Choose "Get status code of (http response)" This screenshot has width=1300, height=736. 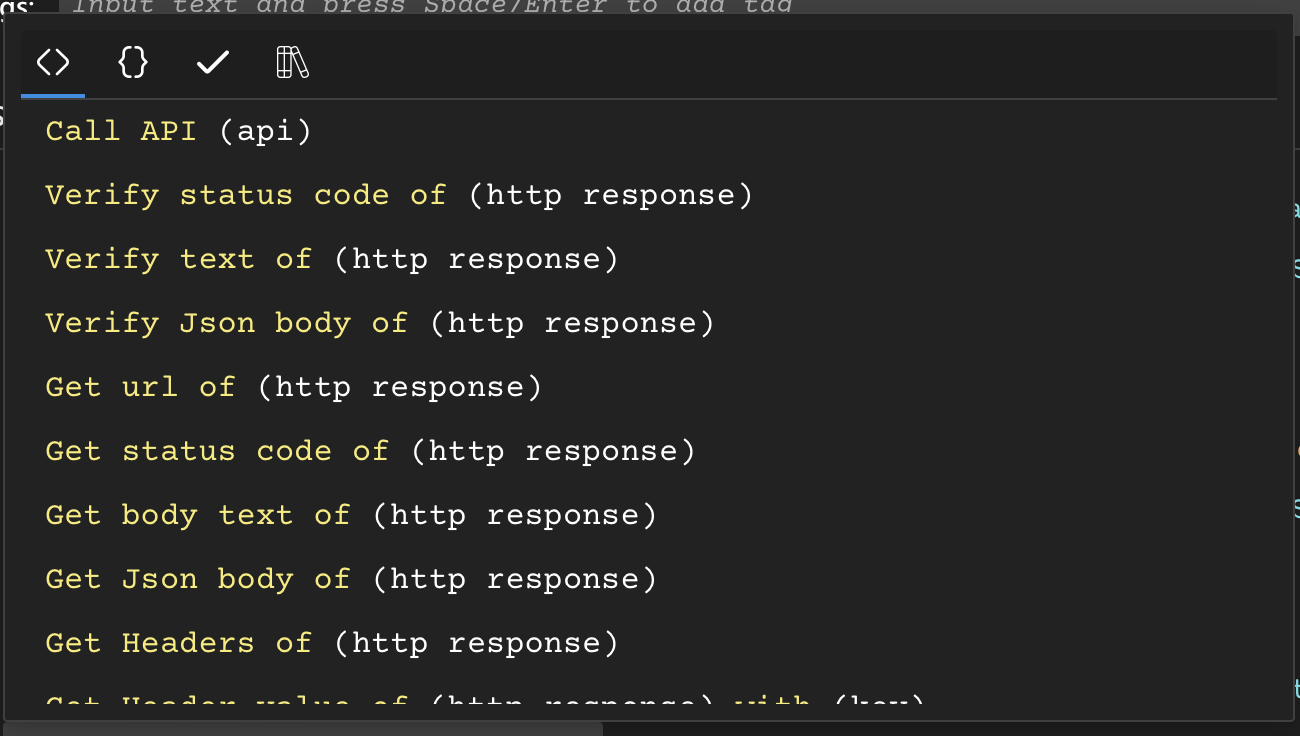(370, 451)
